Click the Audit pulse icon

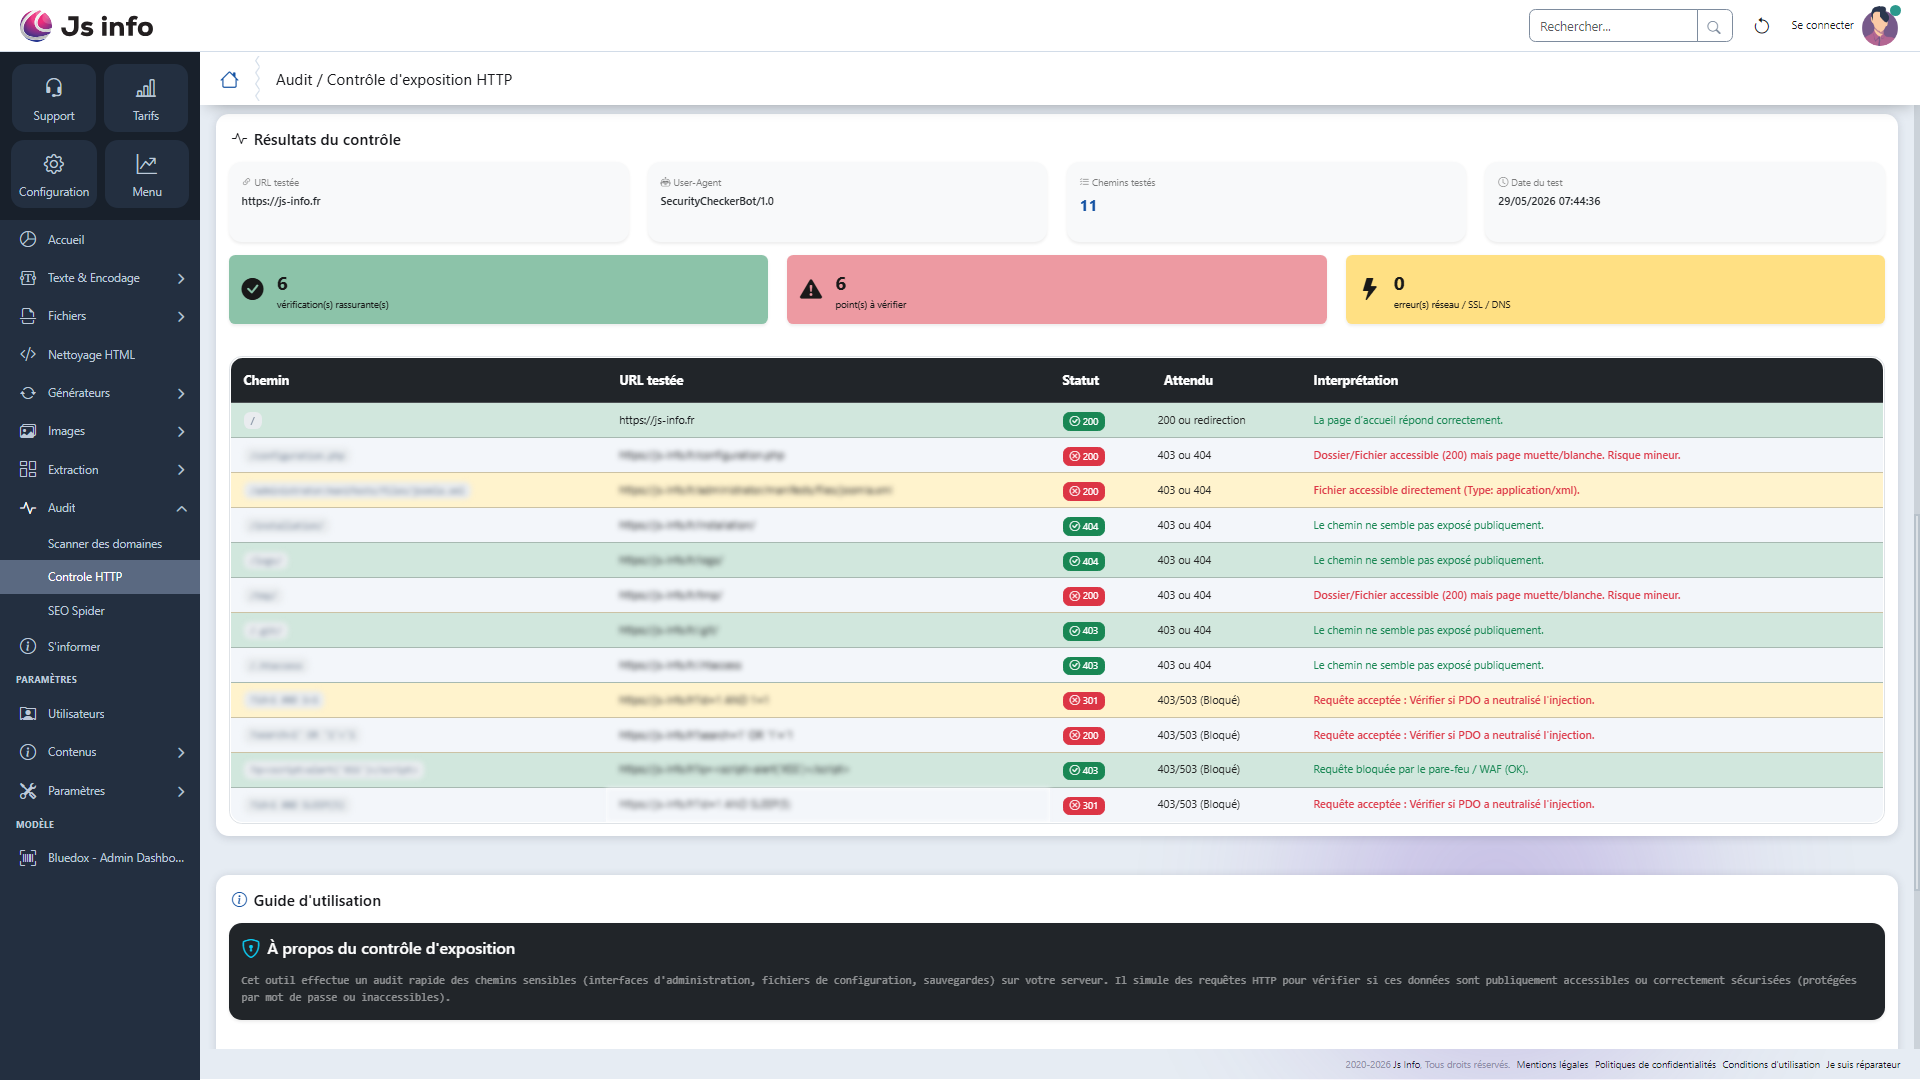28,508
